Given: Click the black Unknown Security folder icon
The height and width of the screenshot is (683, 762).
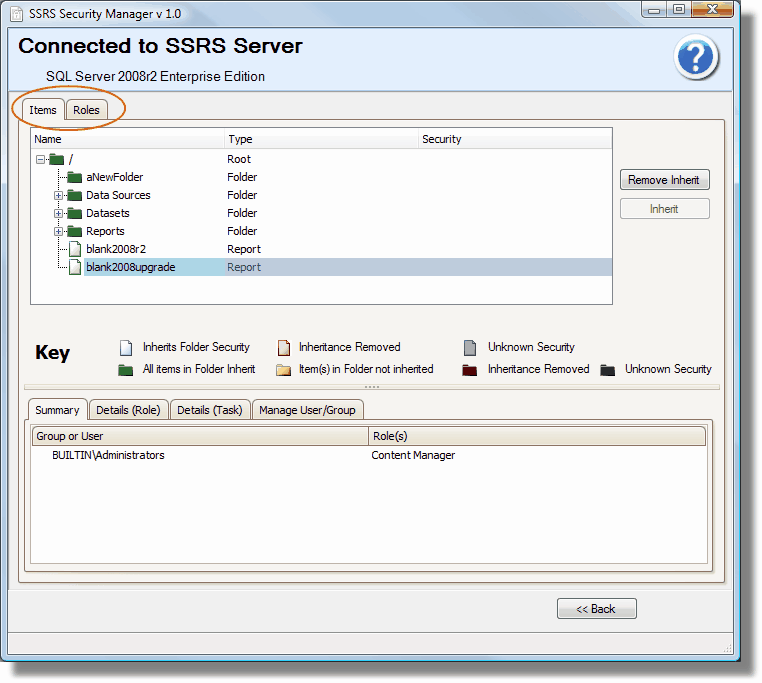Looking at the screenshot, I should 607,370.
